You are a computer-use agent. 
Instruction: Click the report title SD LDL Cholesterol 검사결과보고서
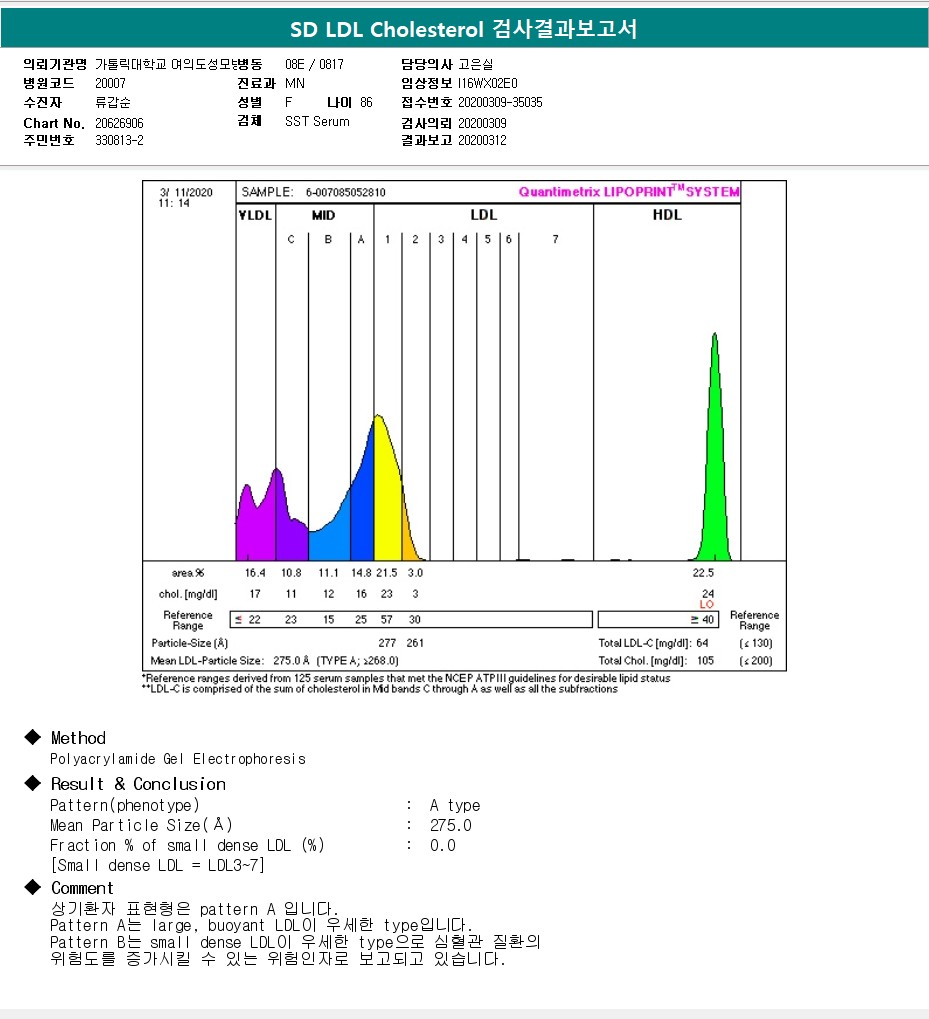click(x=463, y=29)
